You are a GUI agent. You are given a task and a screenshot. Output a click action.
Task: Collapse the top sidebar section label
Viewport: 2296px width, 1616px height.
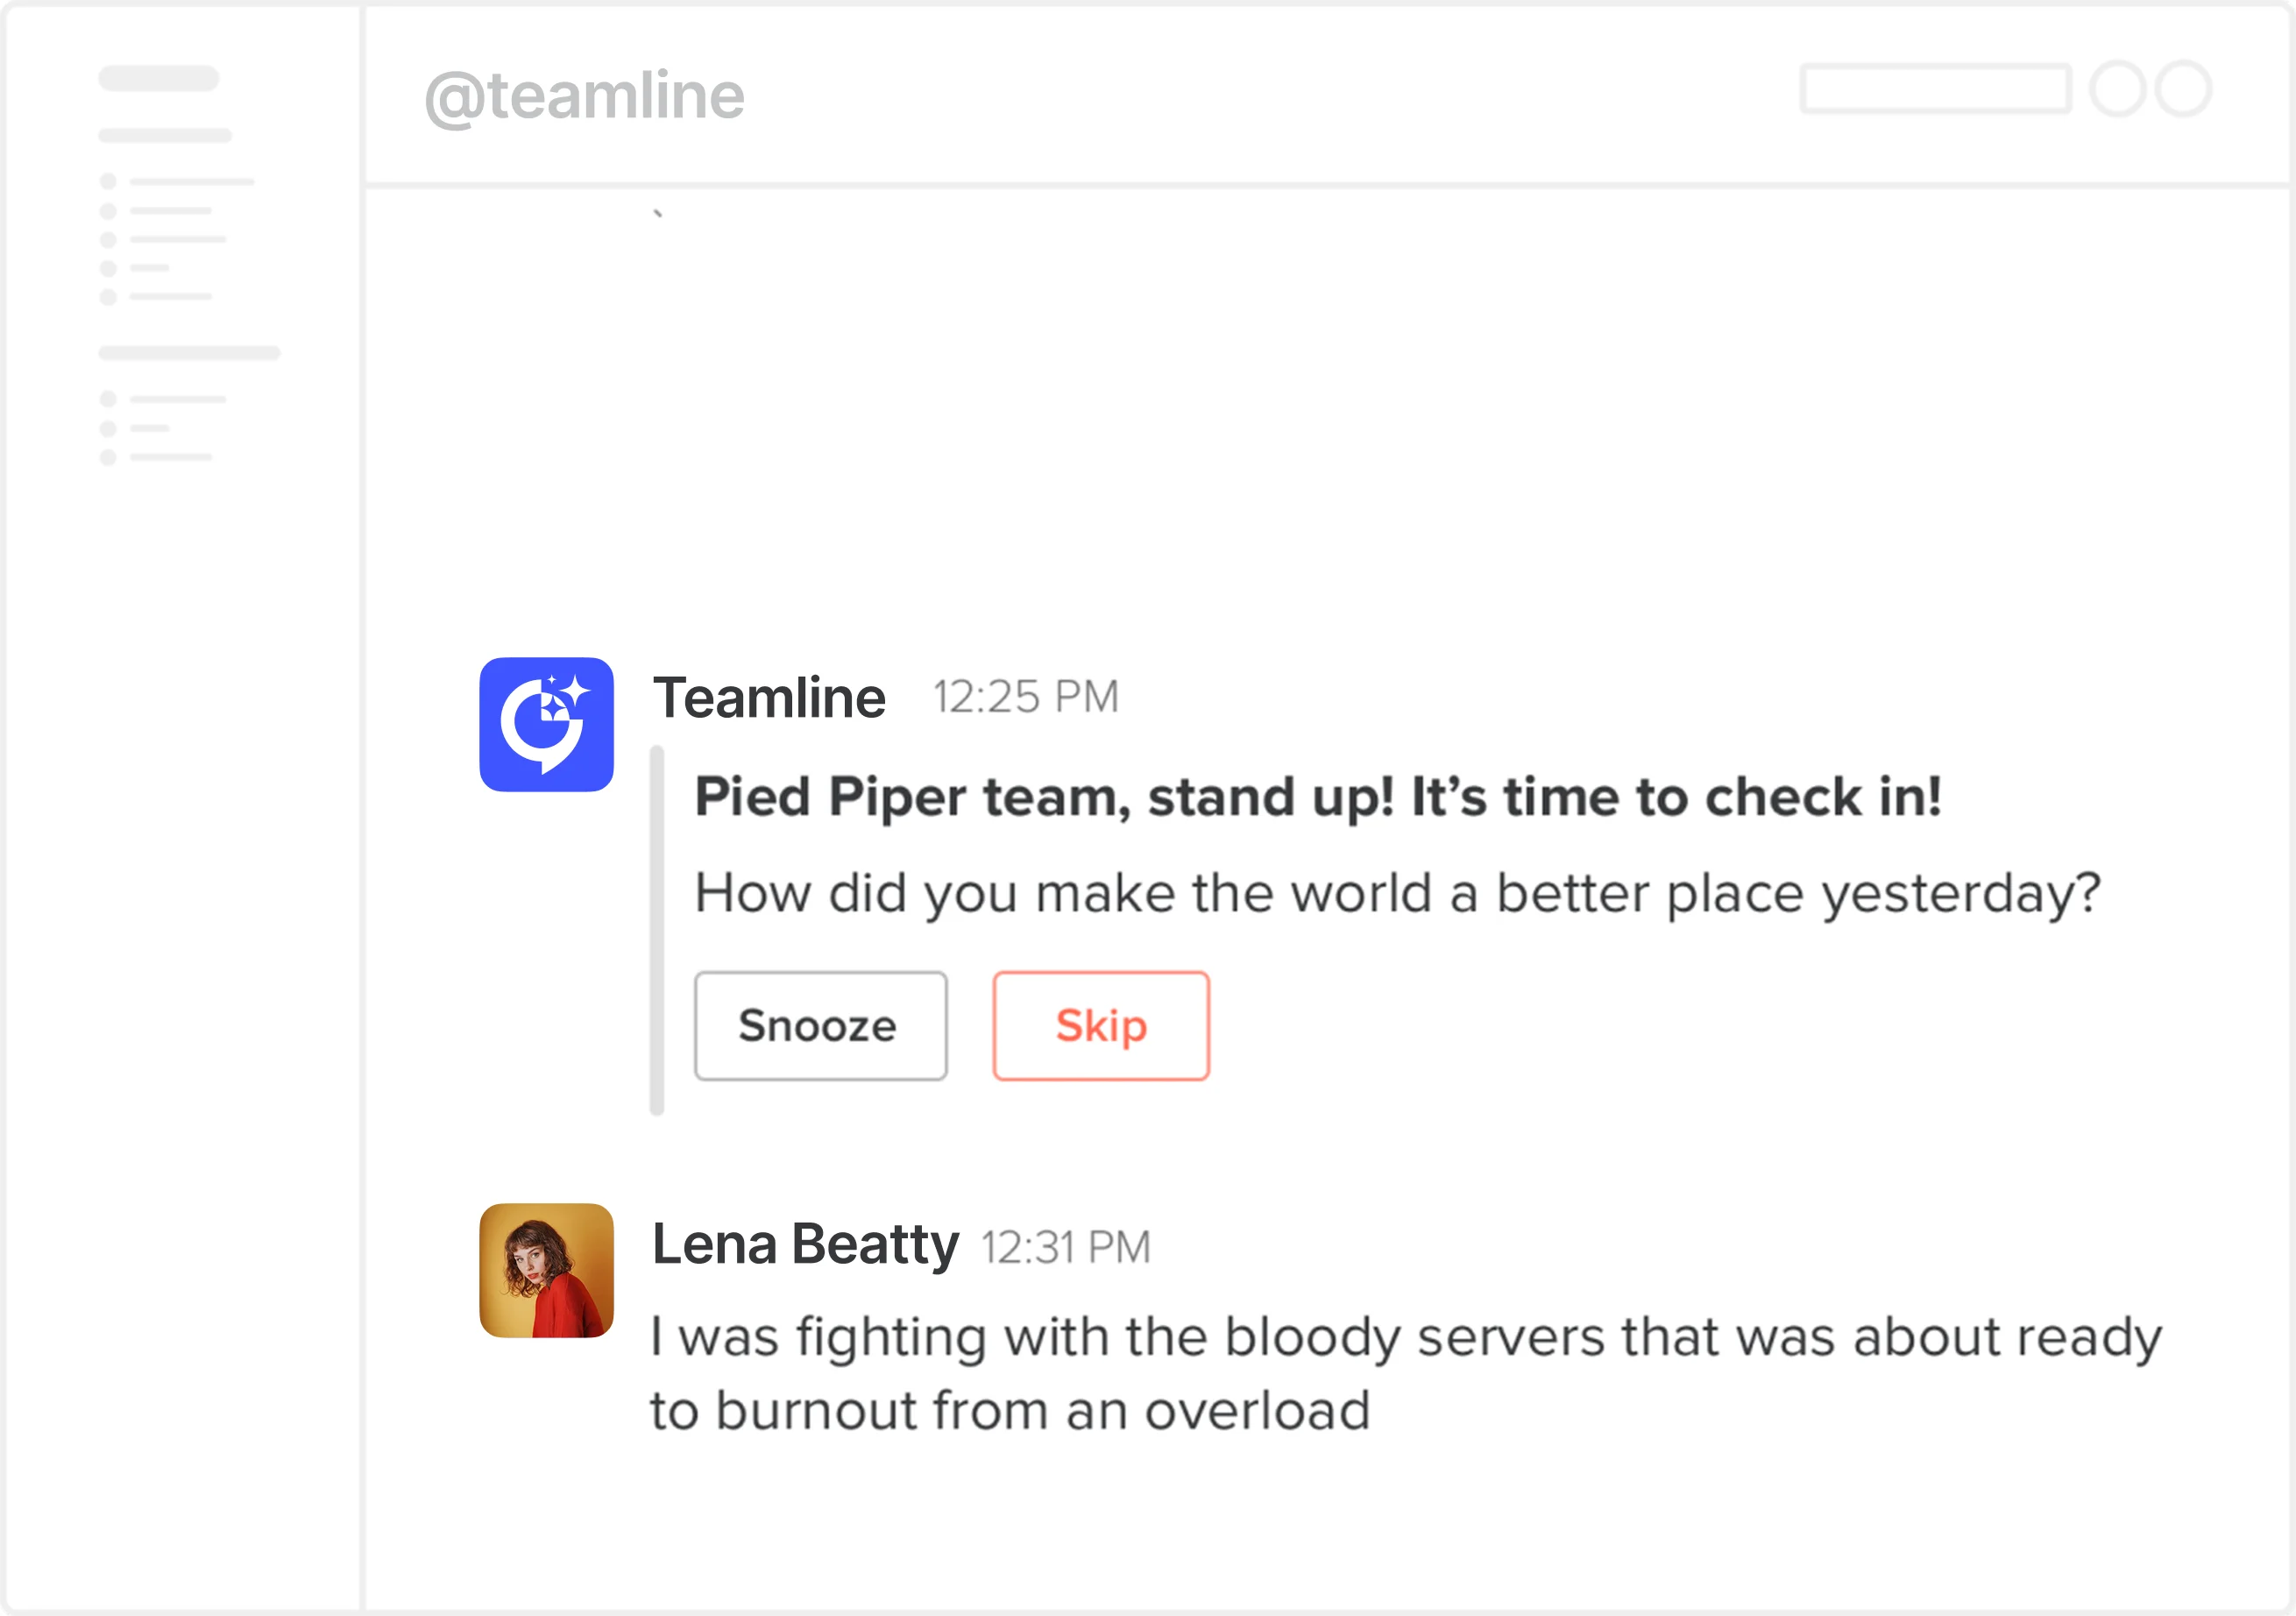tap(166, 137)
